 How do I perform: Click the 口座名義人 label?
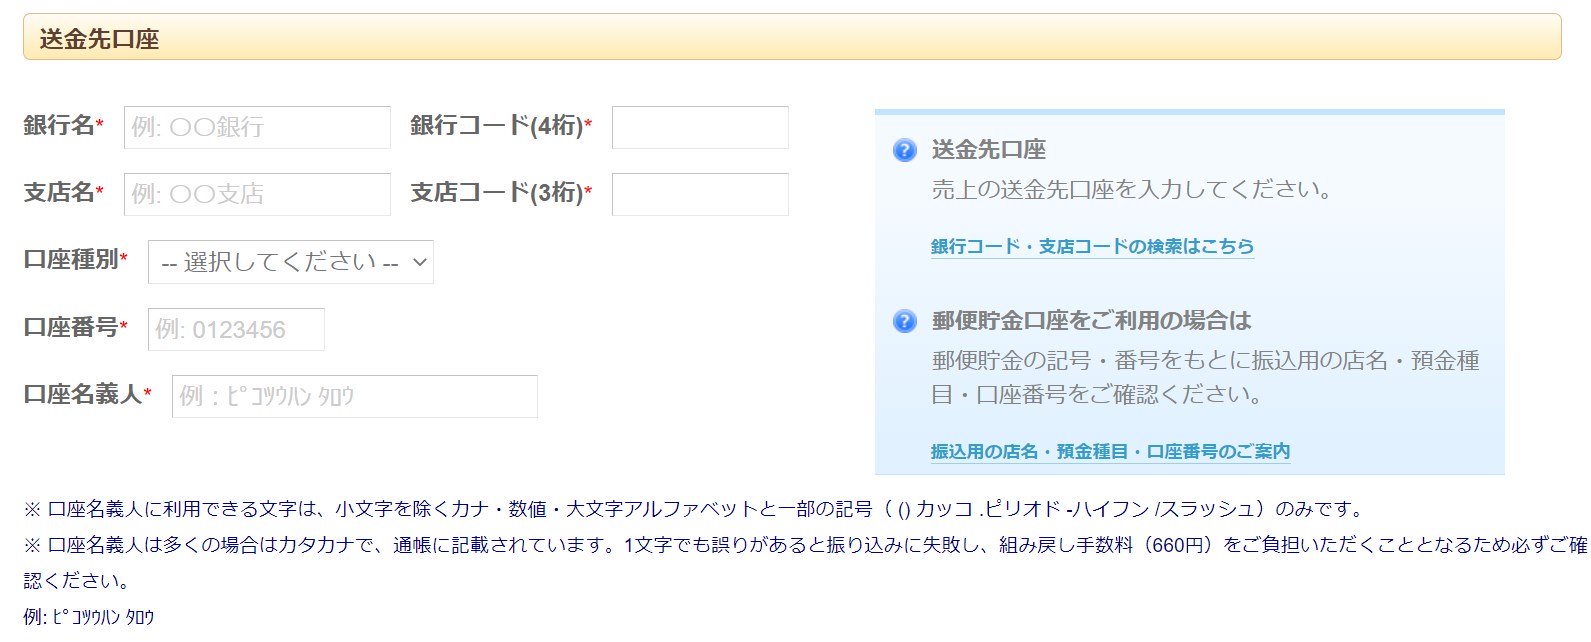pyautogui.click(x=83, y=395)
